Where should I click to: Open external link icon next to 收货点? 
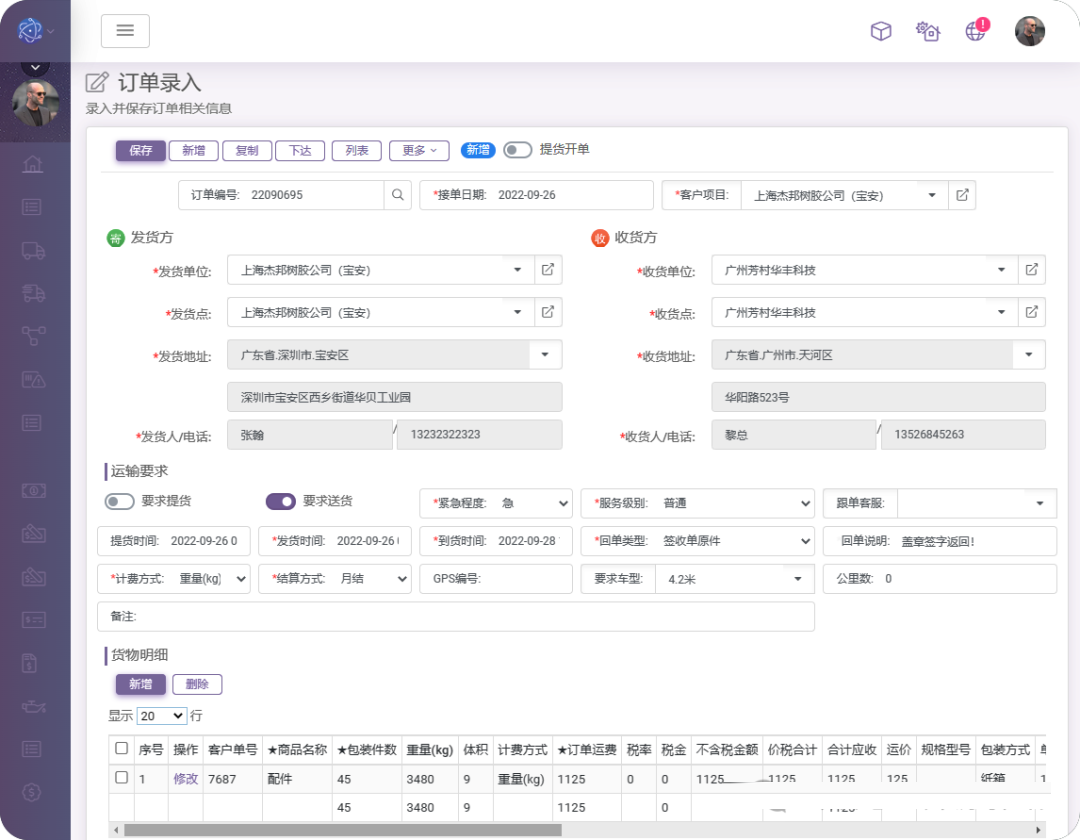1031,312
